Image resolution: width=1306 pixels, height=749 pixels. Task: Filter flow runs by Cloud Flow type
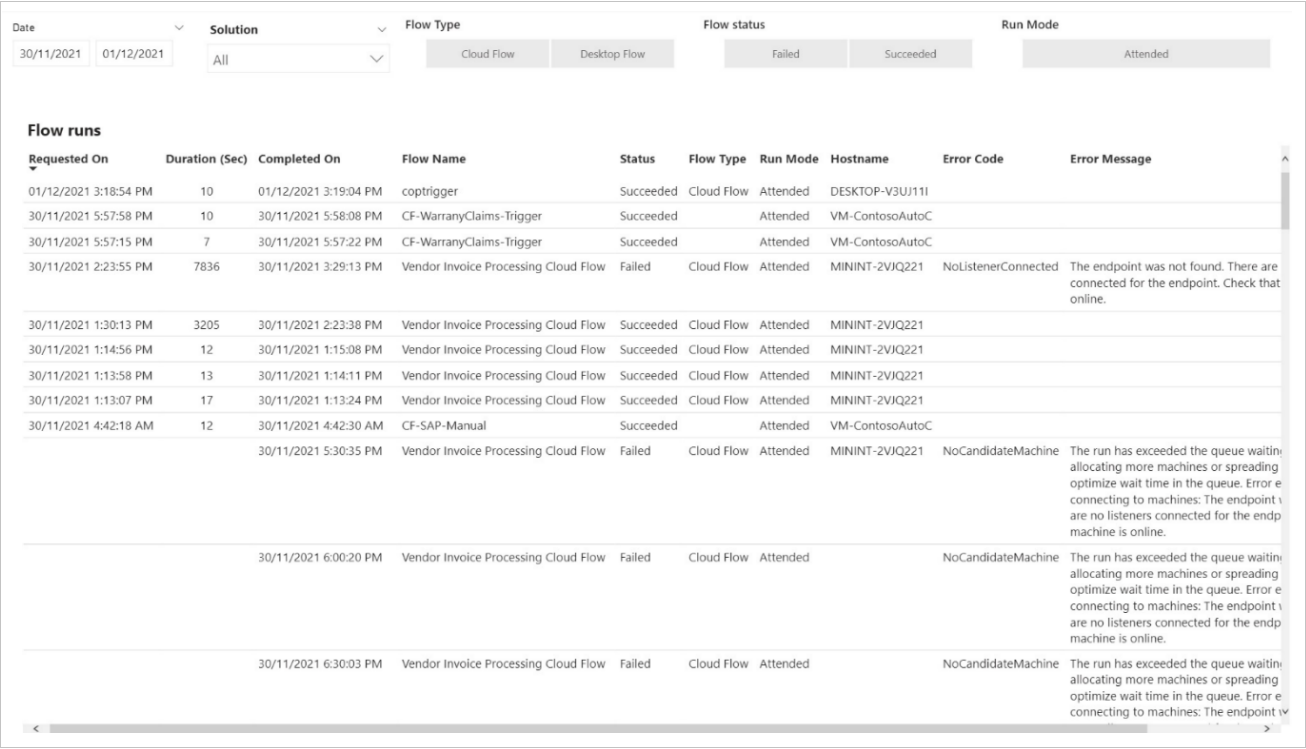[x=485, y=53]
